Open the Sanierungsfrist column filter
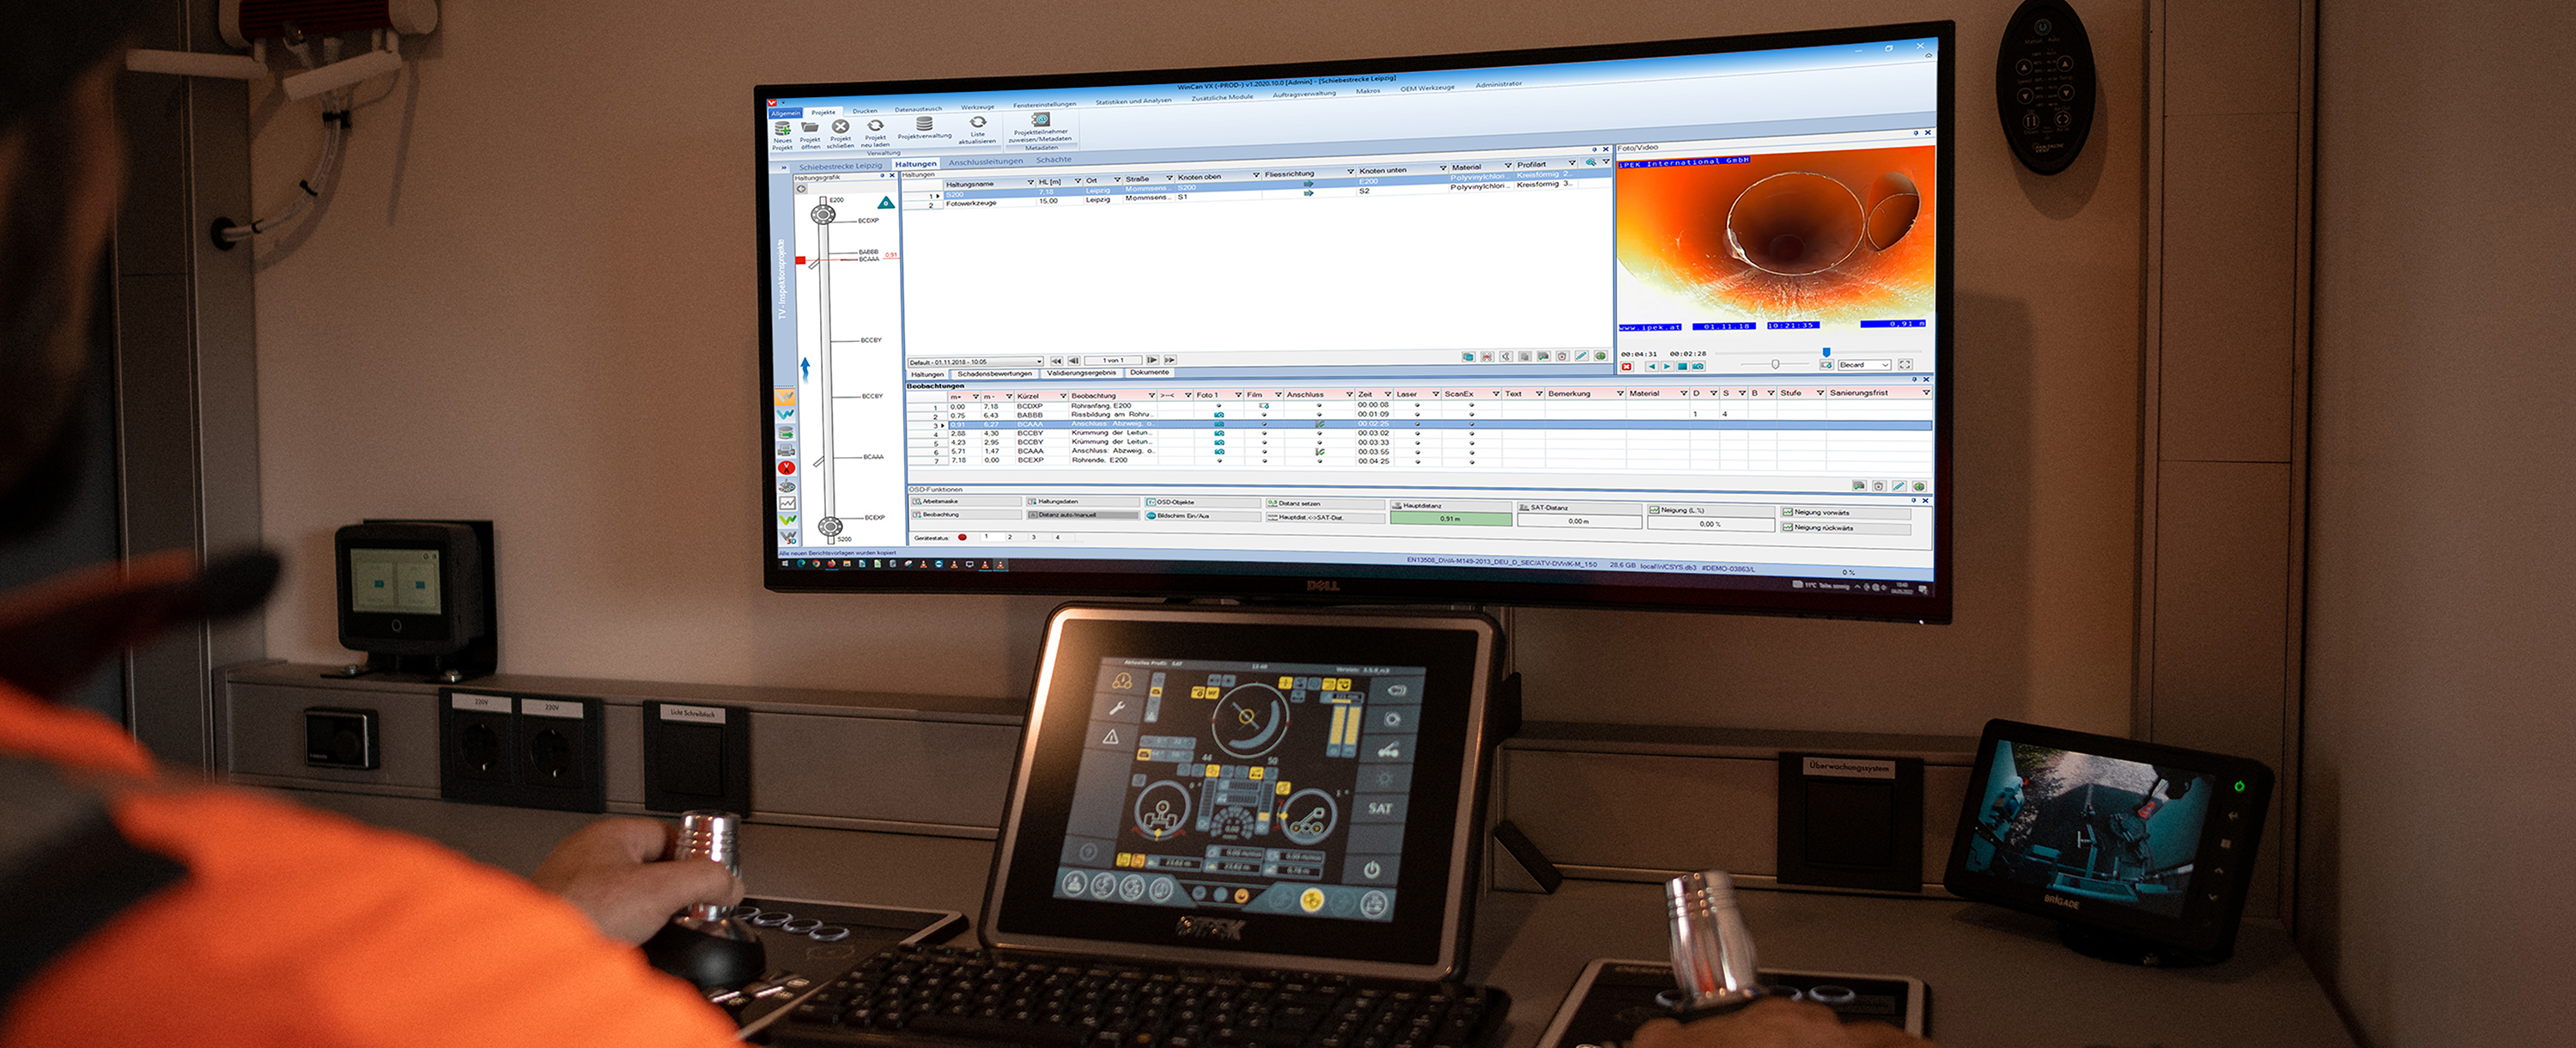The width and height of the screenshot is (2576, 1048). point(1926,393)
